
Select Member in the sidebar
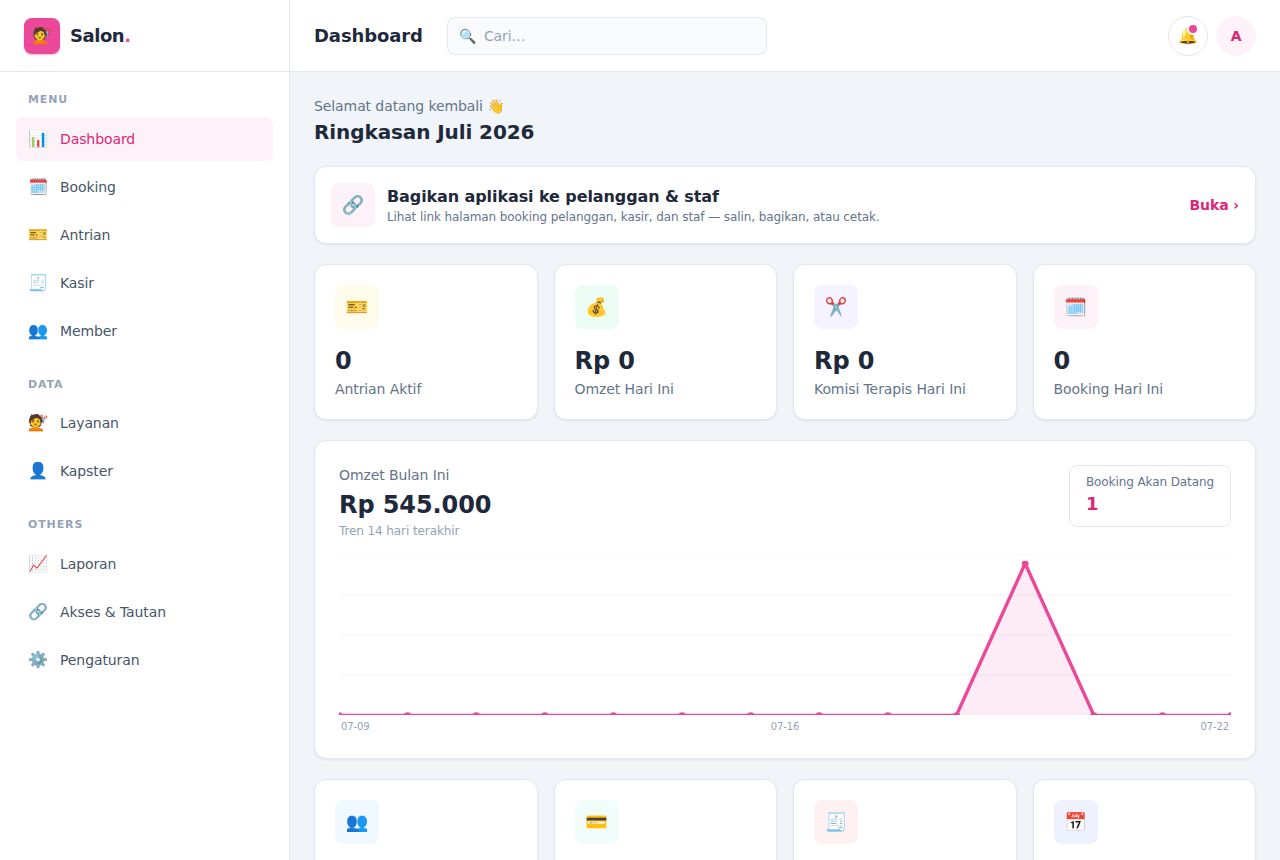pos(144,331)
